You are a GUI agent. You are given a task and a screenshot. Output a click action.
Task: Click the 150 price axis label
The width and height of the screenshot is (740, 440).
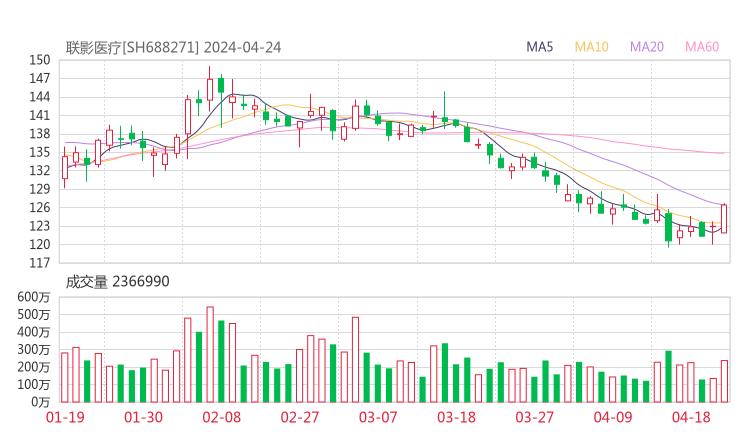coord(40,60)
